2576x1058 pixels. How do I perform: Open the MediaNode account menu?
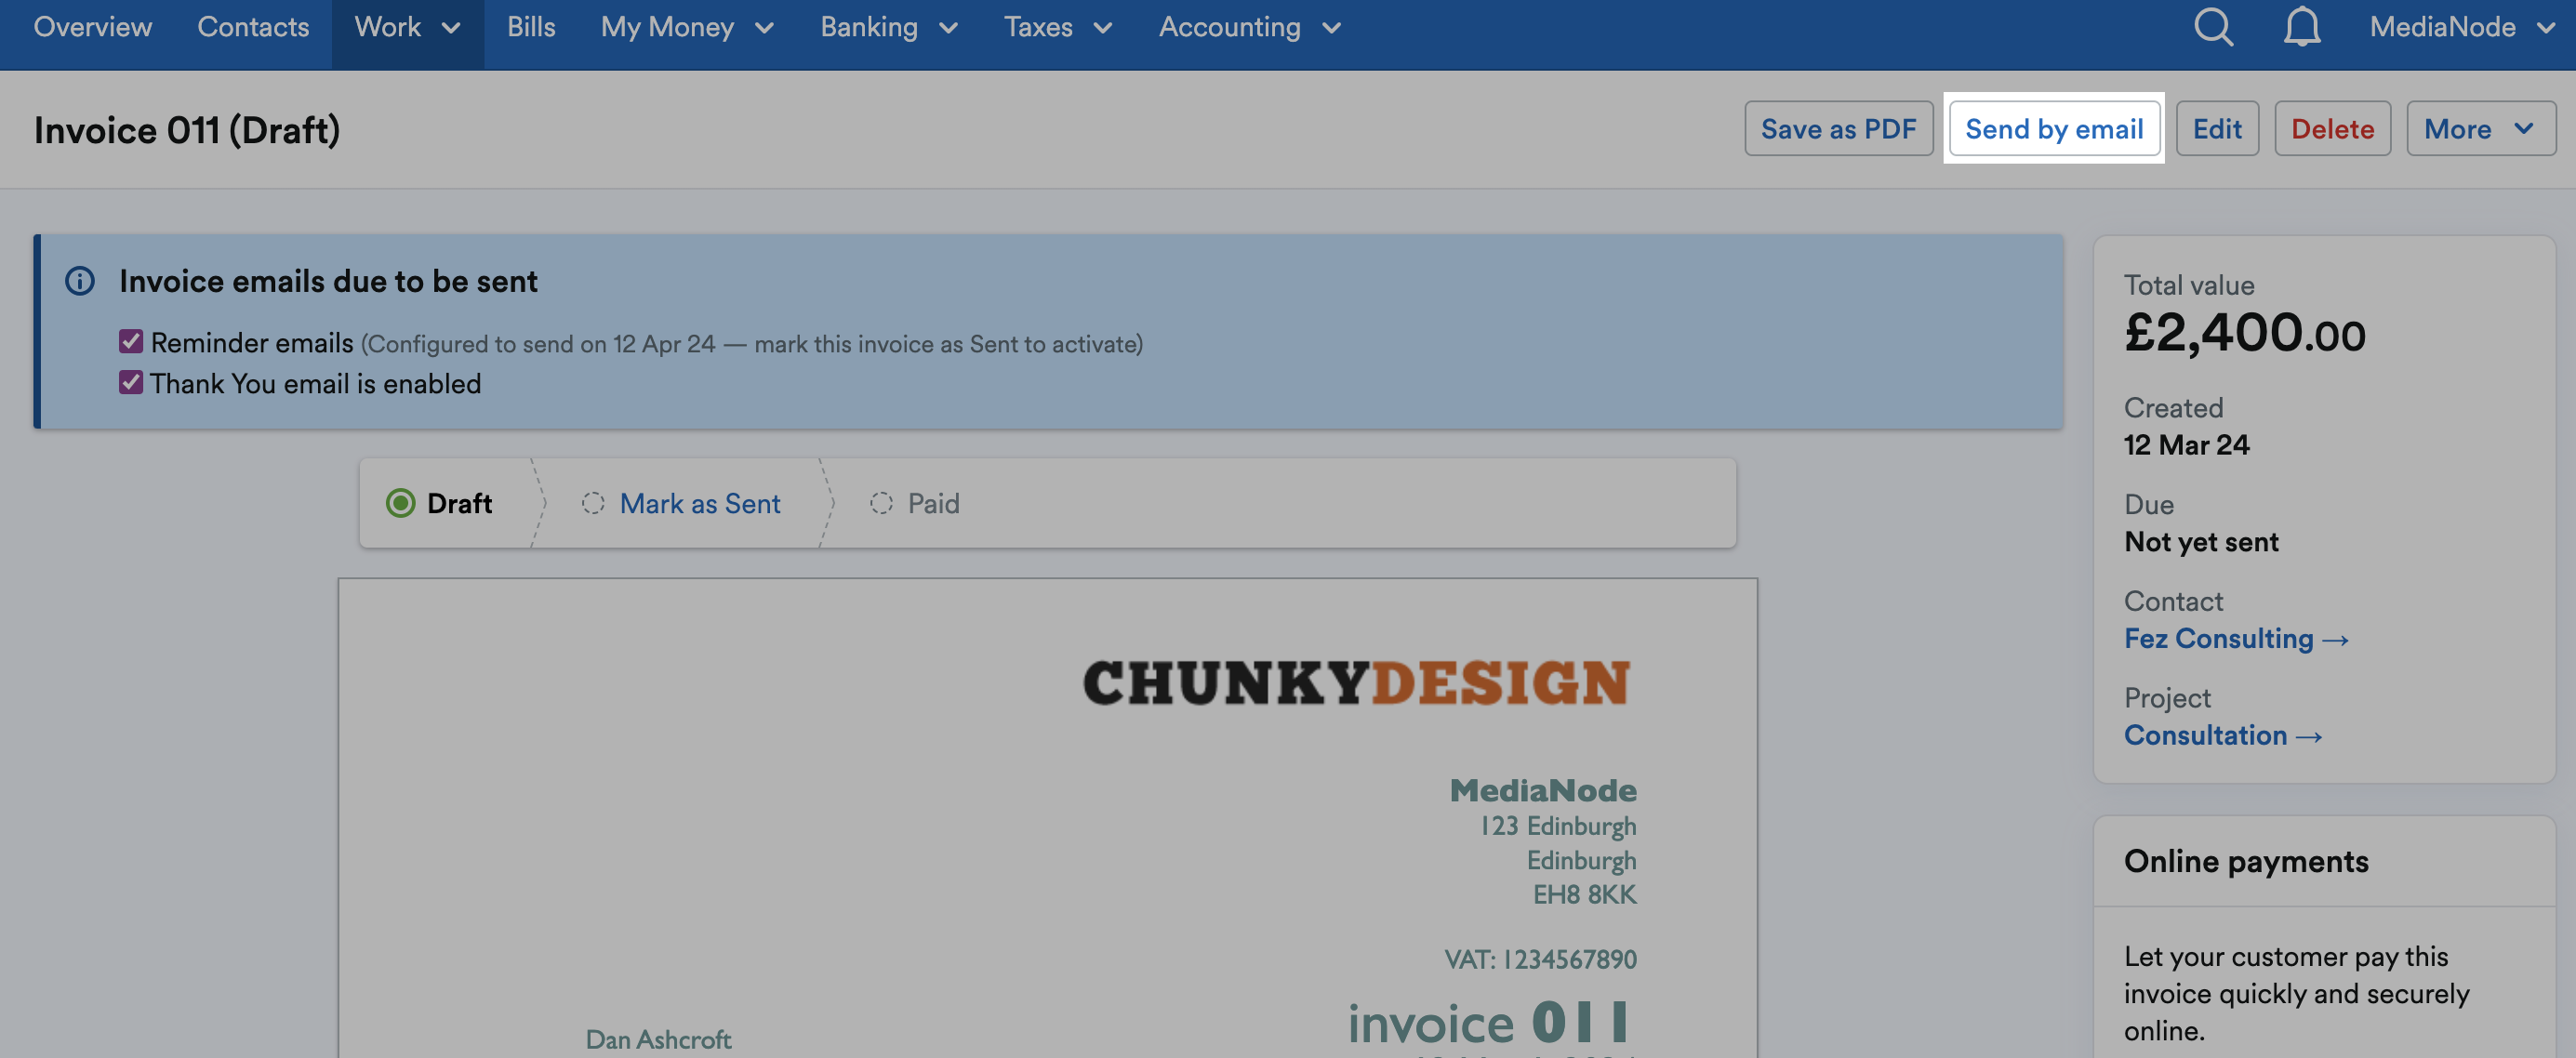(x=2461, y=27)
